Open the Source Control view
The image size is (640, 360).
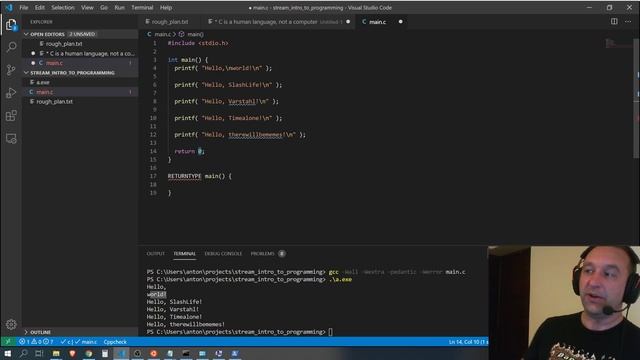point(11,70)
